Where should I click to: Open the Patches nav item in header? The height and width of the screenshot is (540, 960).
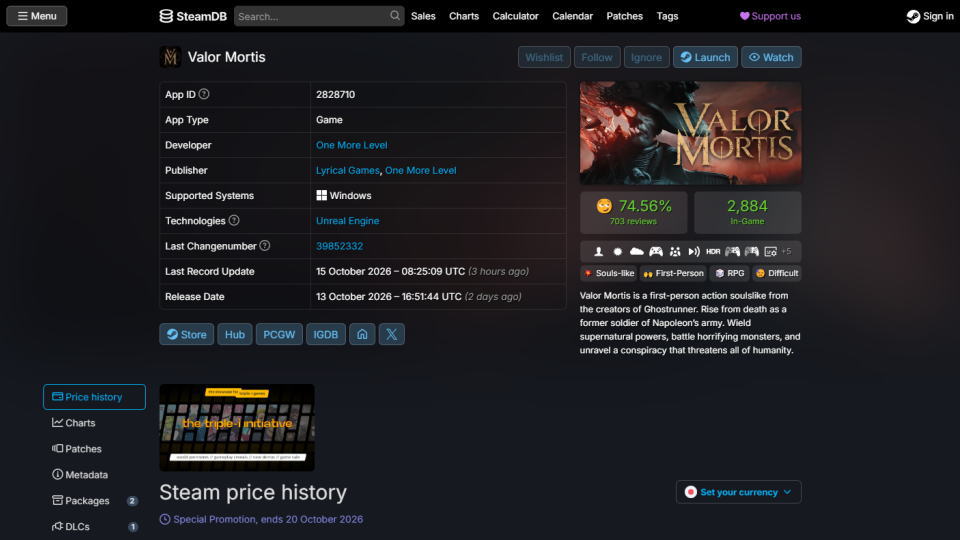[x=624, y=16]
